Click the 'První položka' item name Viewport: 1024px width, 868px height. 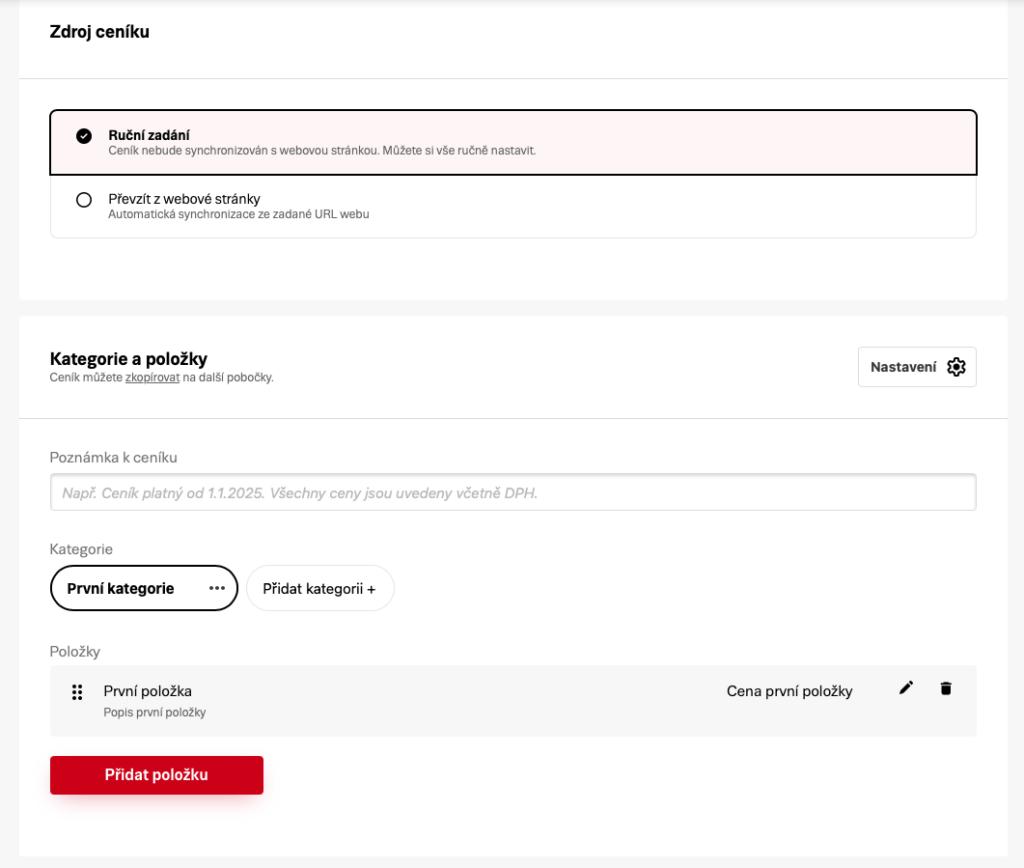(148, 691)
